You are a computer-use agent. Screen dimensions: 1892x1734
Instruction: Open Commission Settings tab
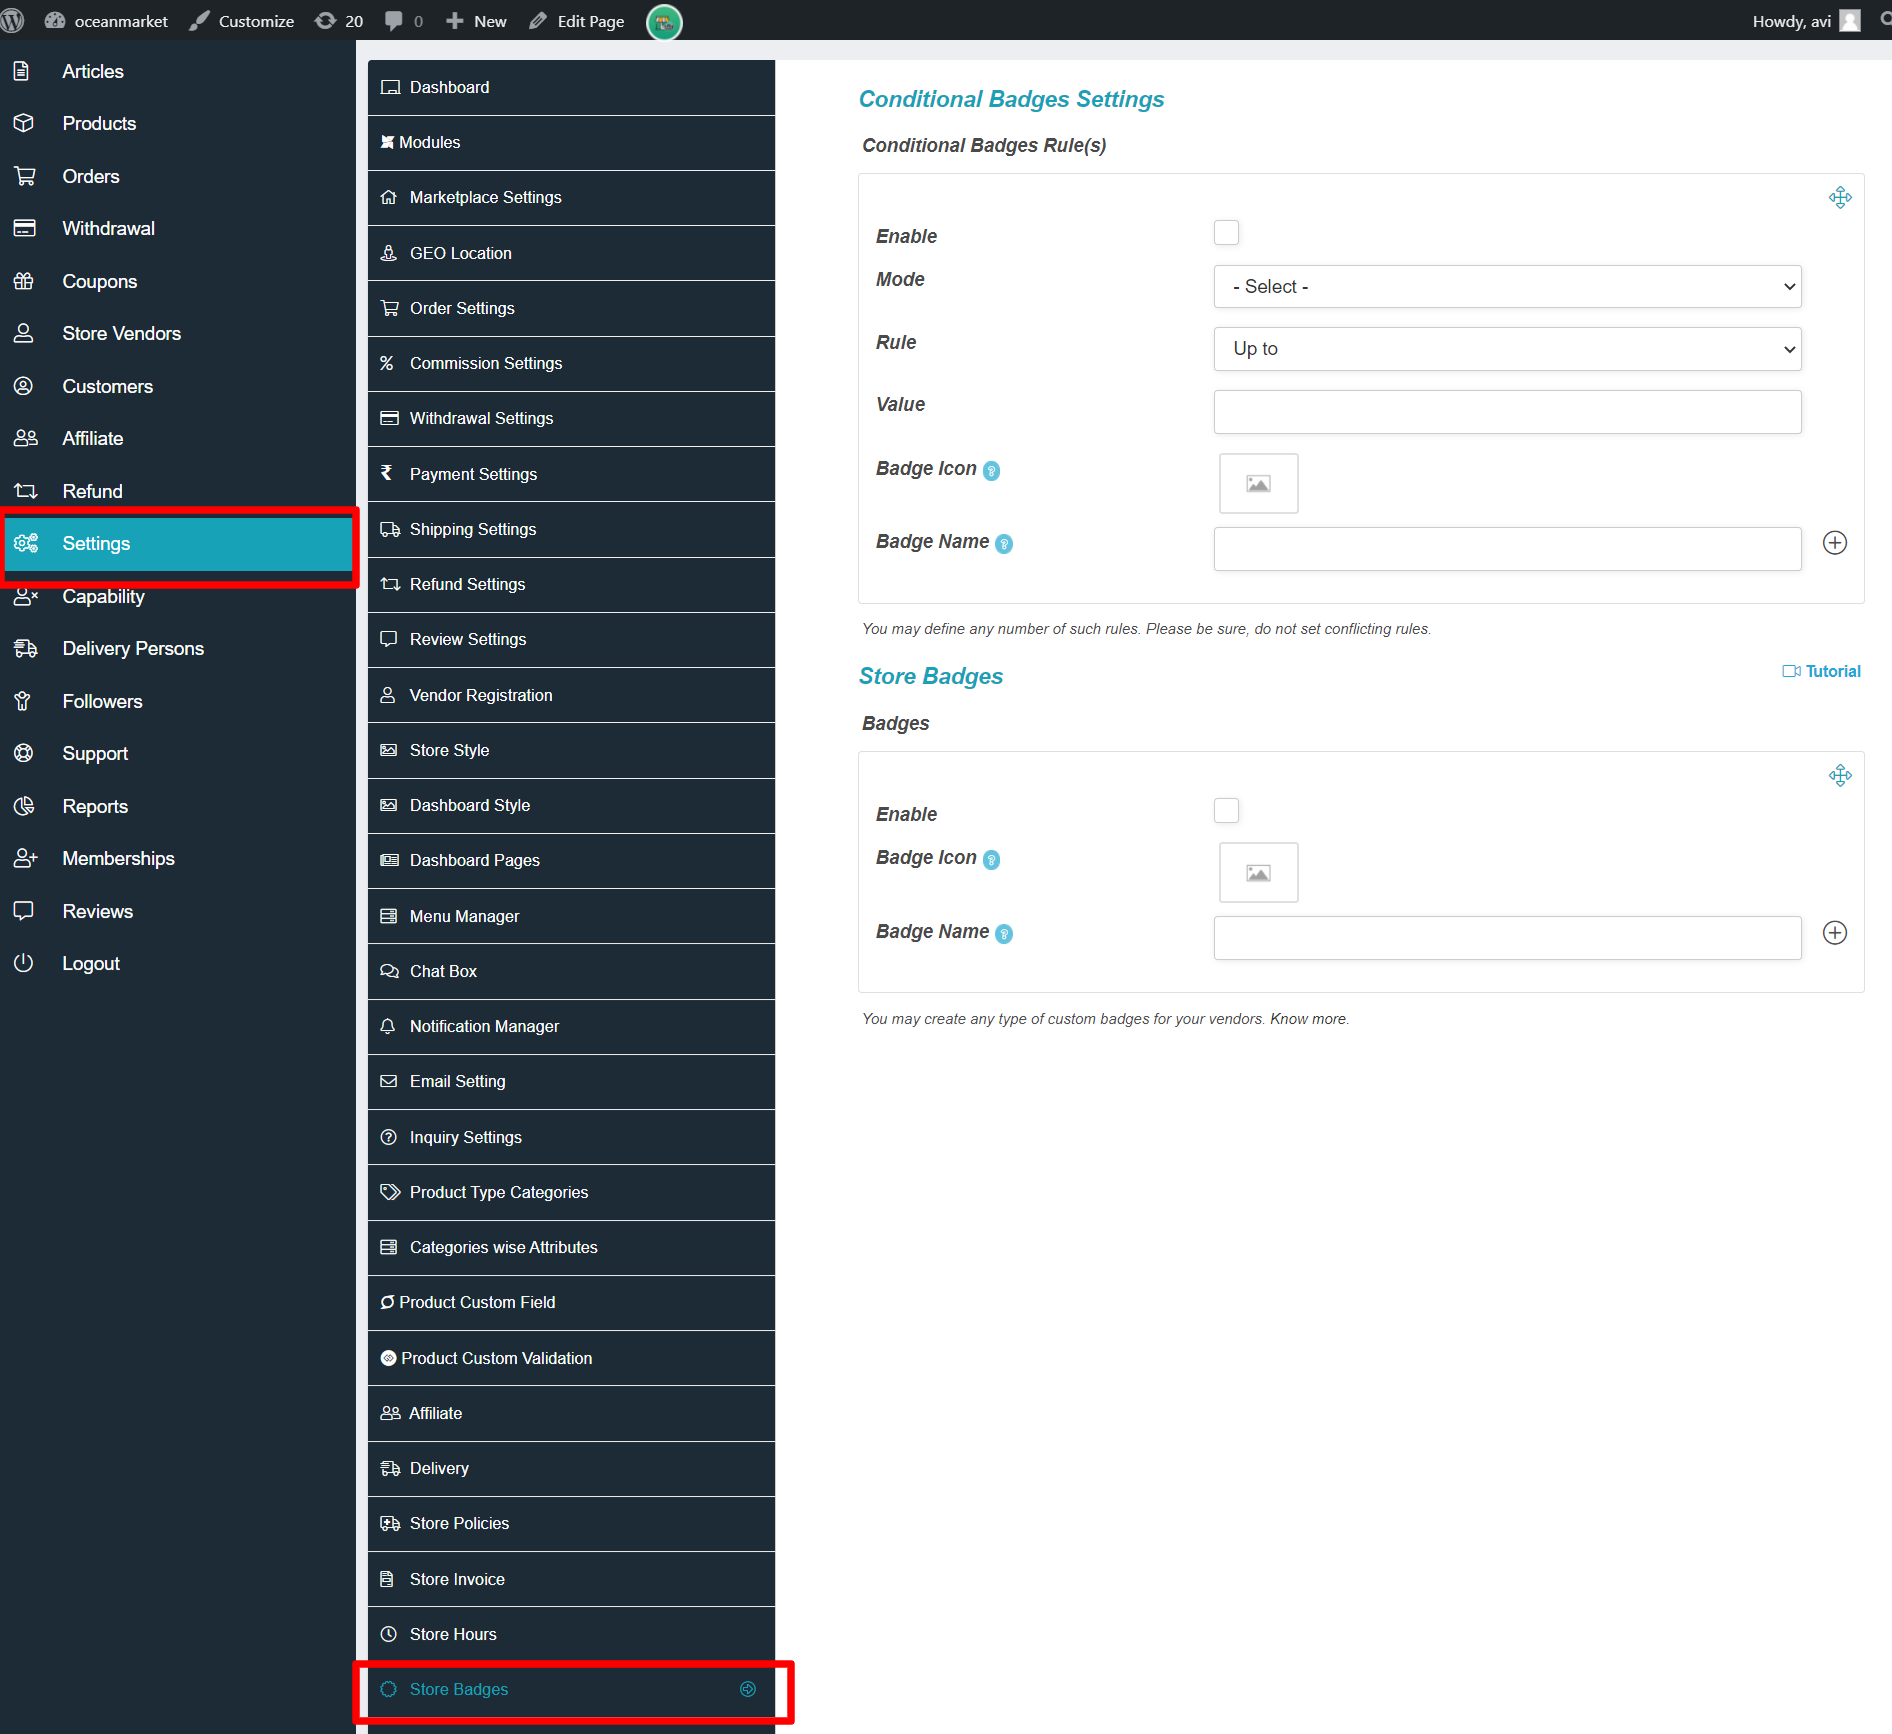[571, 364]
